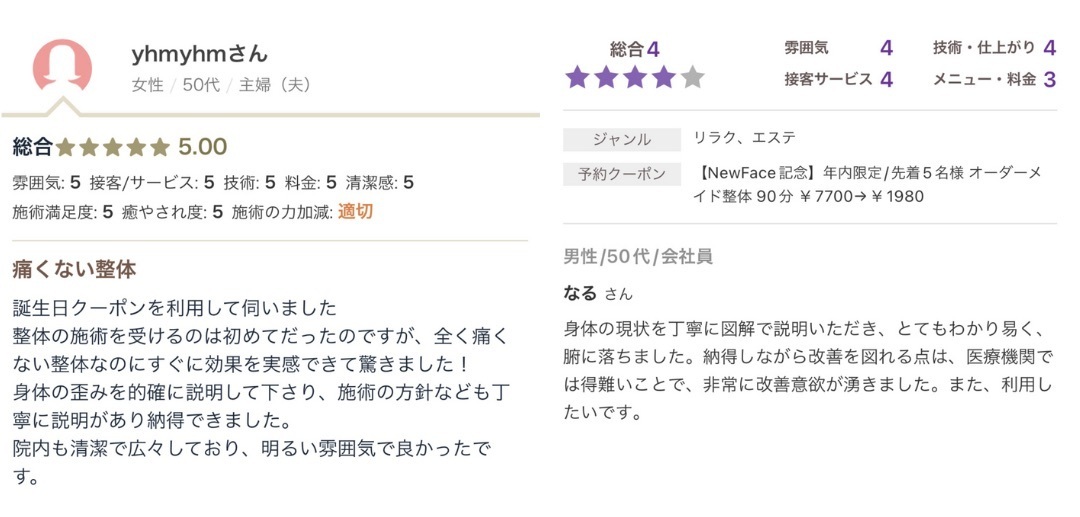Click the first purple star under 総合4
This screenshot has width=1080, height=517.
click(x=577, y=77)
